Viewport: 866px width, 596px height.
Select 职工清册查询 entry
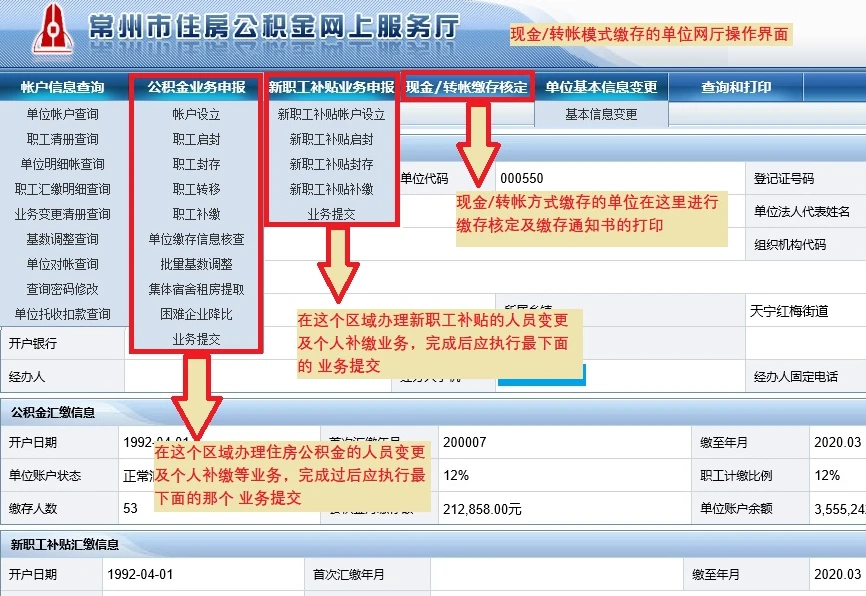[x=62, y=139]
